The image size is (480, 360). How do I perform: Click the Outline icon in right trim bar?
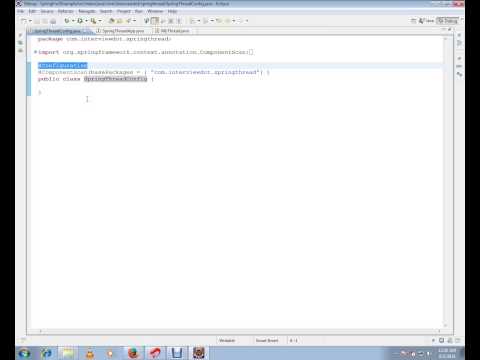[x=459, y=43]
